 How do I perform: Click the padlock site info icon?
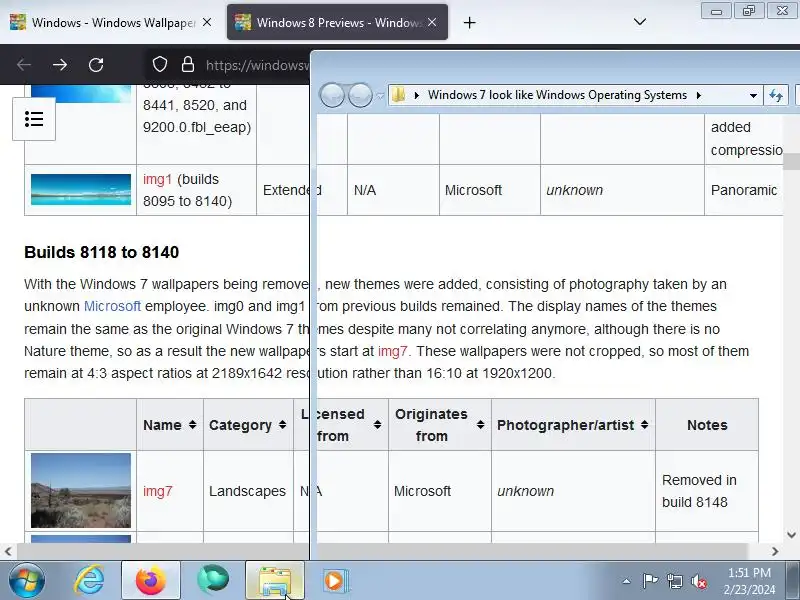pyautogui.click(x=188, y=65)
